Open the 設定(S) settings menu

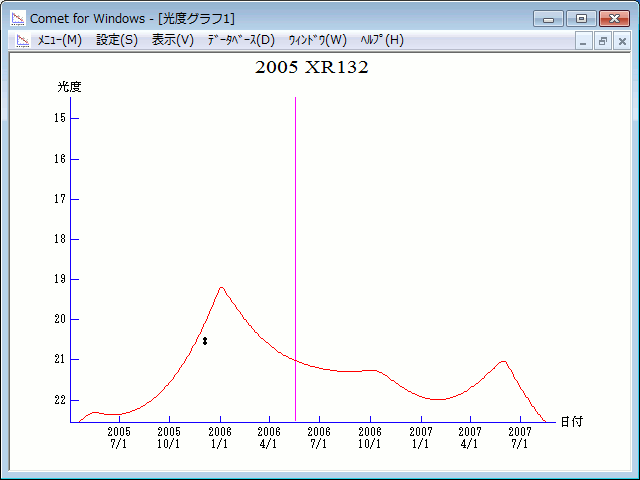coord(117,40)
